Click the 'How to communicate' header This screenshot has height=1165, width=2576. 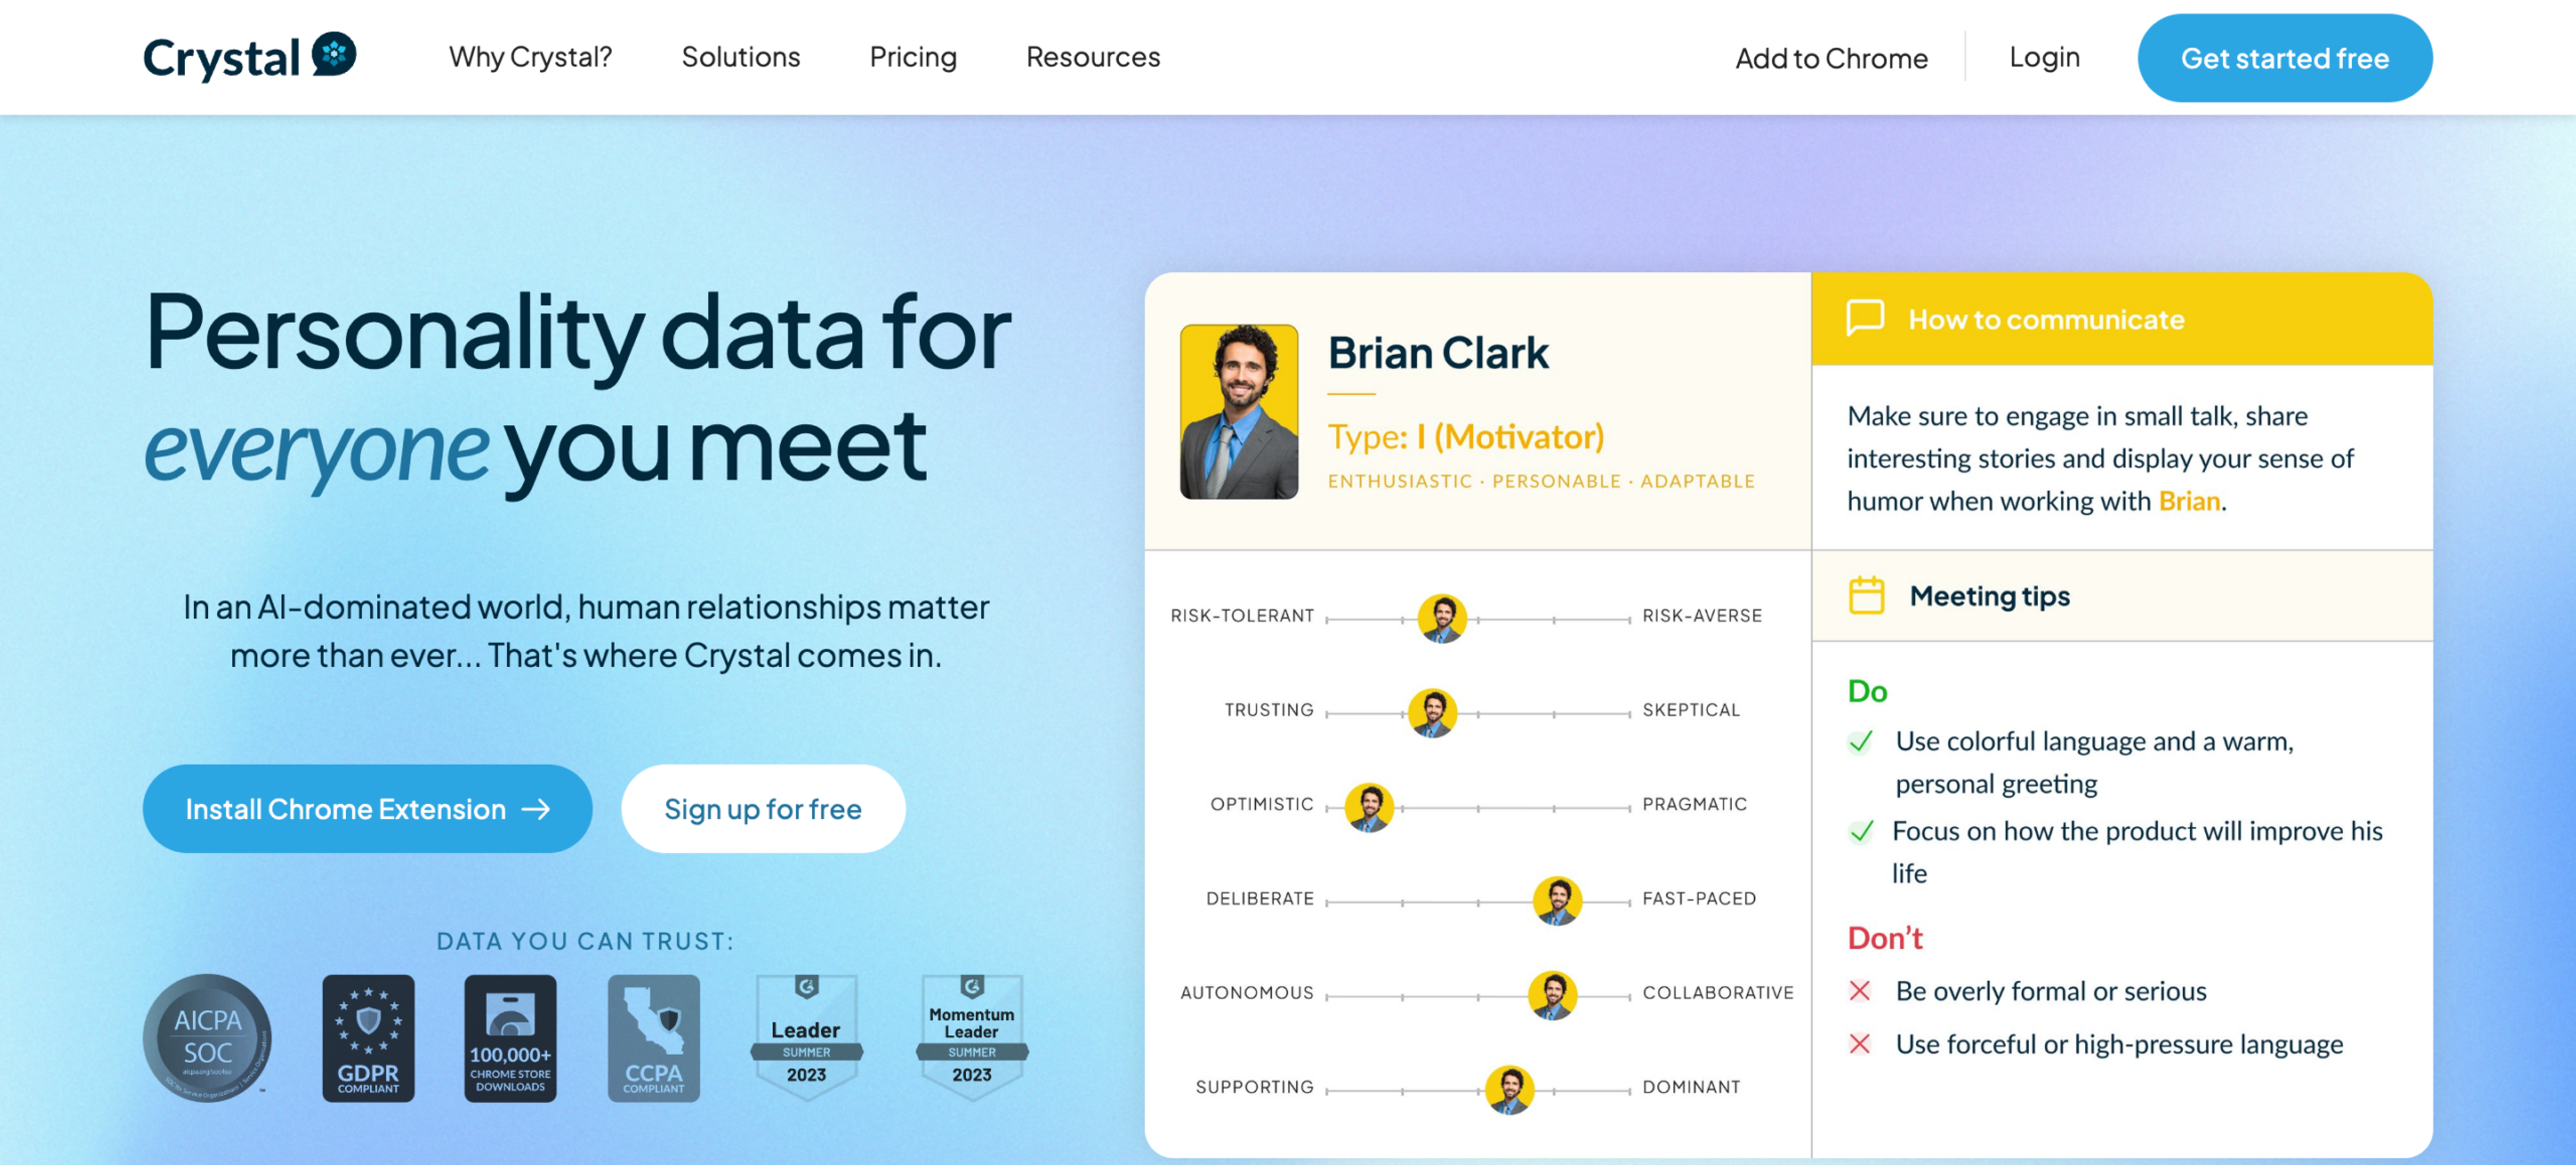[x=2046, y=319]
